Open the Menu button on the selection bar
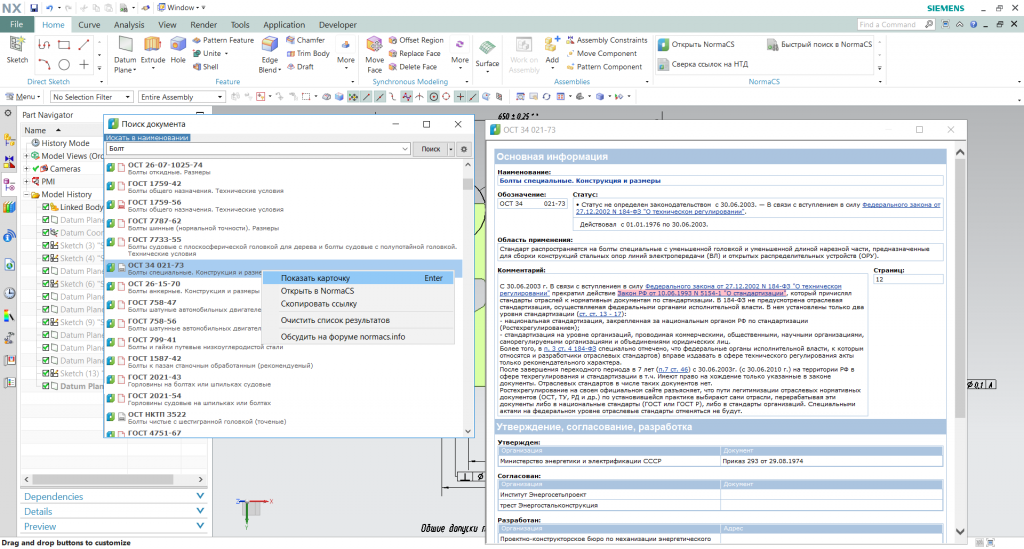This screenshot has height=549, width=1024. point(24,97)
